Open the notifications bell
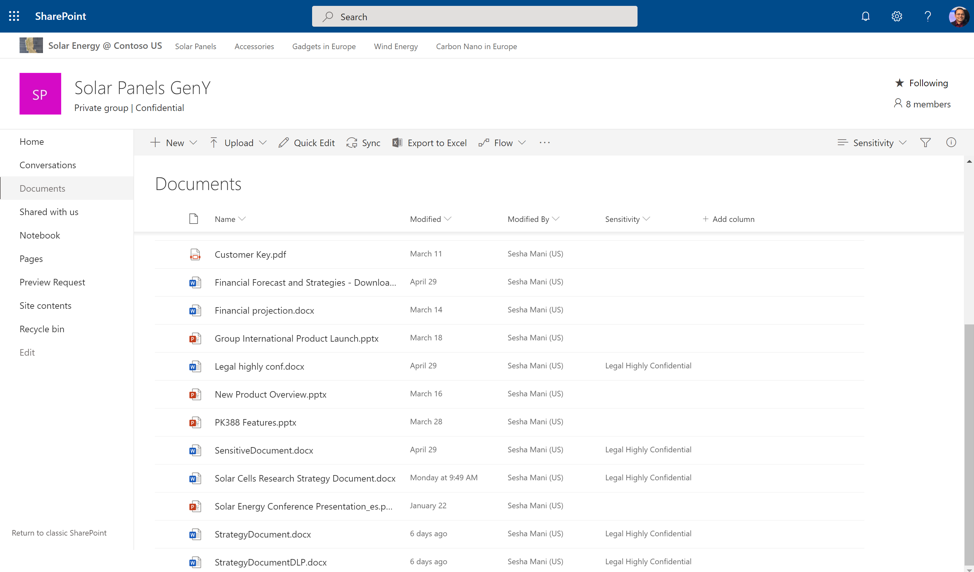Screen dimensions: 974x572 tap(865, 17)
